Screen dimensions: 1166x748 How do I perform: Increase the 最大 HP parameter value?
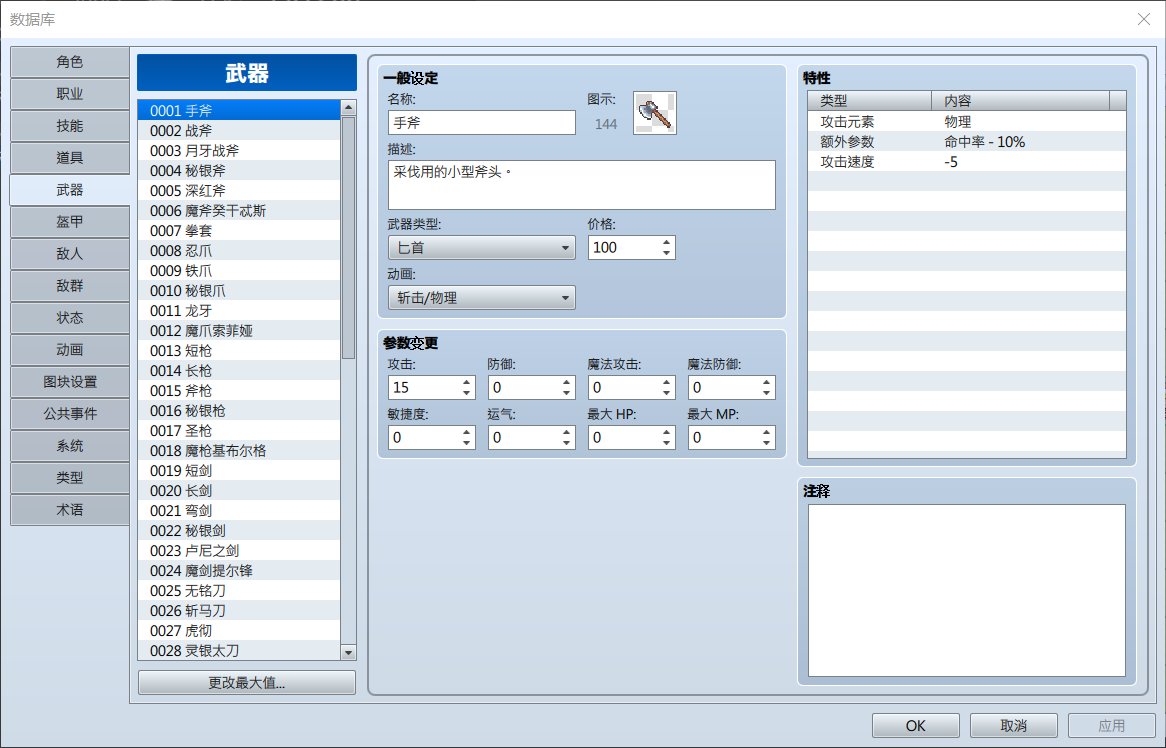[x=666, y=432]
